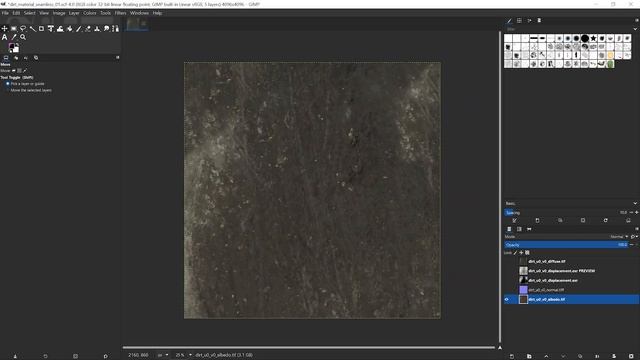The image size is (640, 360).
Task: Click the foreground color swatch
Action: click(x=12, y=47)
